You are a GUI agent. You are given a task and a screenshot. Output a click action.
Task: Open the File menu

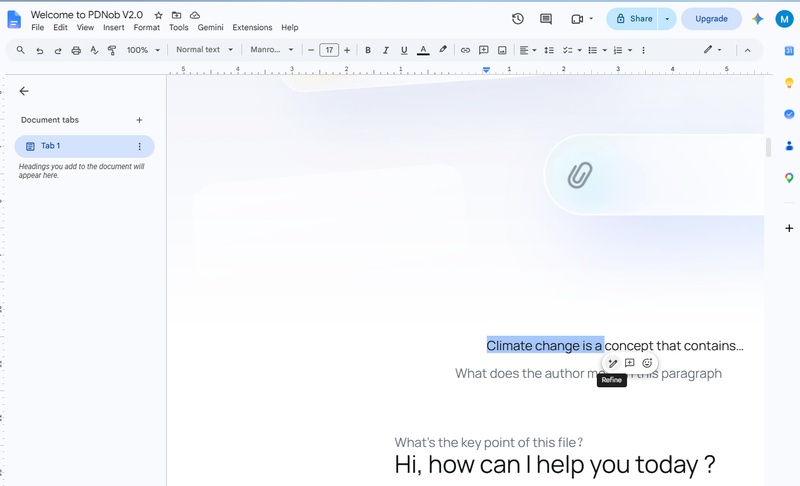tap(38, 28)
